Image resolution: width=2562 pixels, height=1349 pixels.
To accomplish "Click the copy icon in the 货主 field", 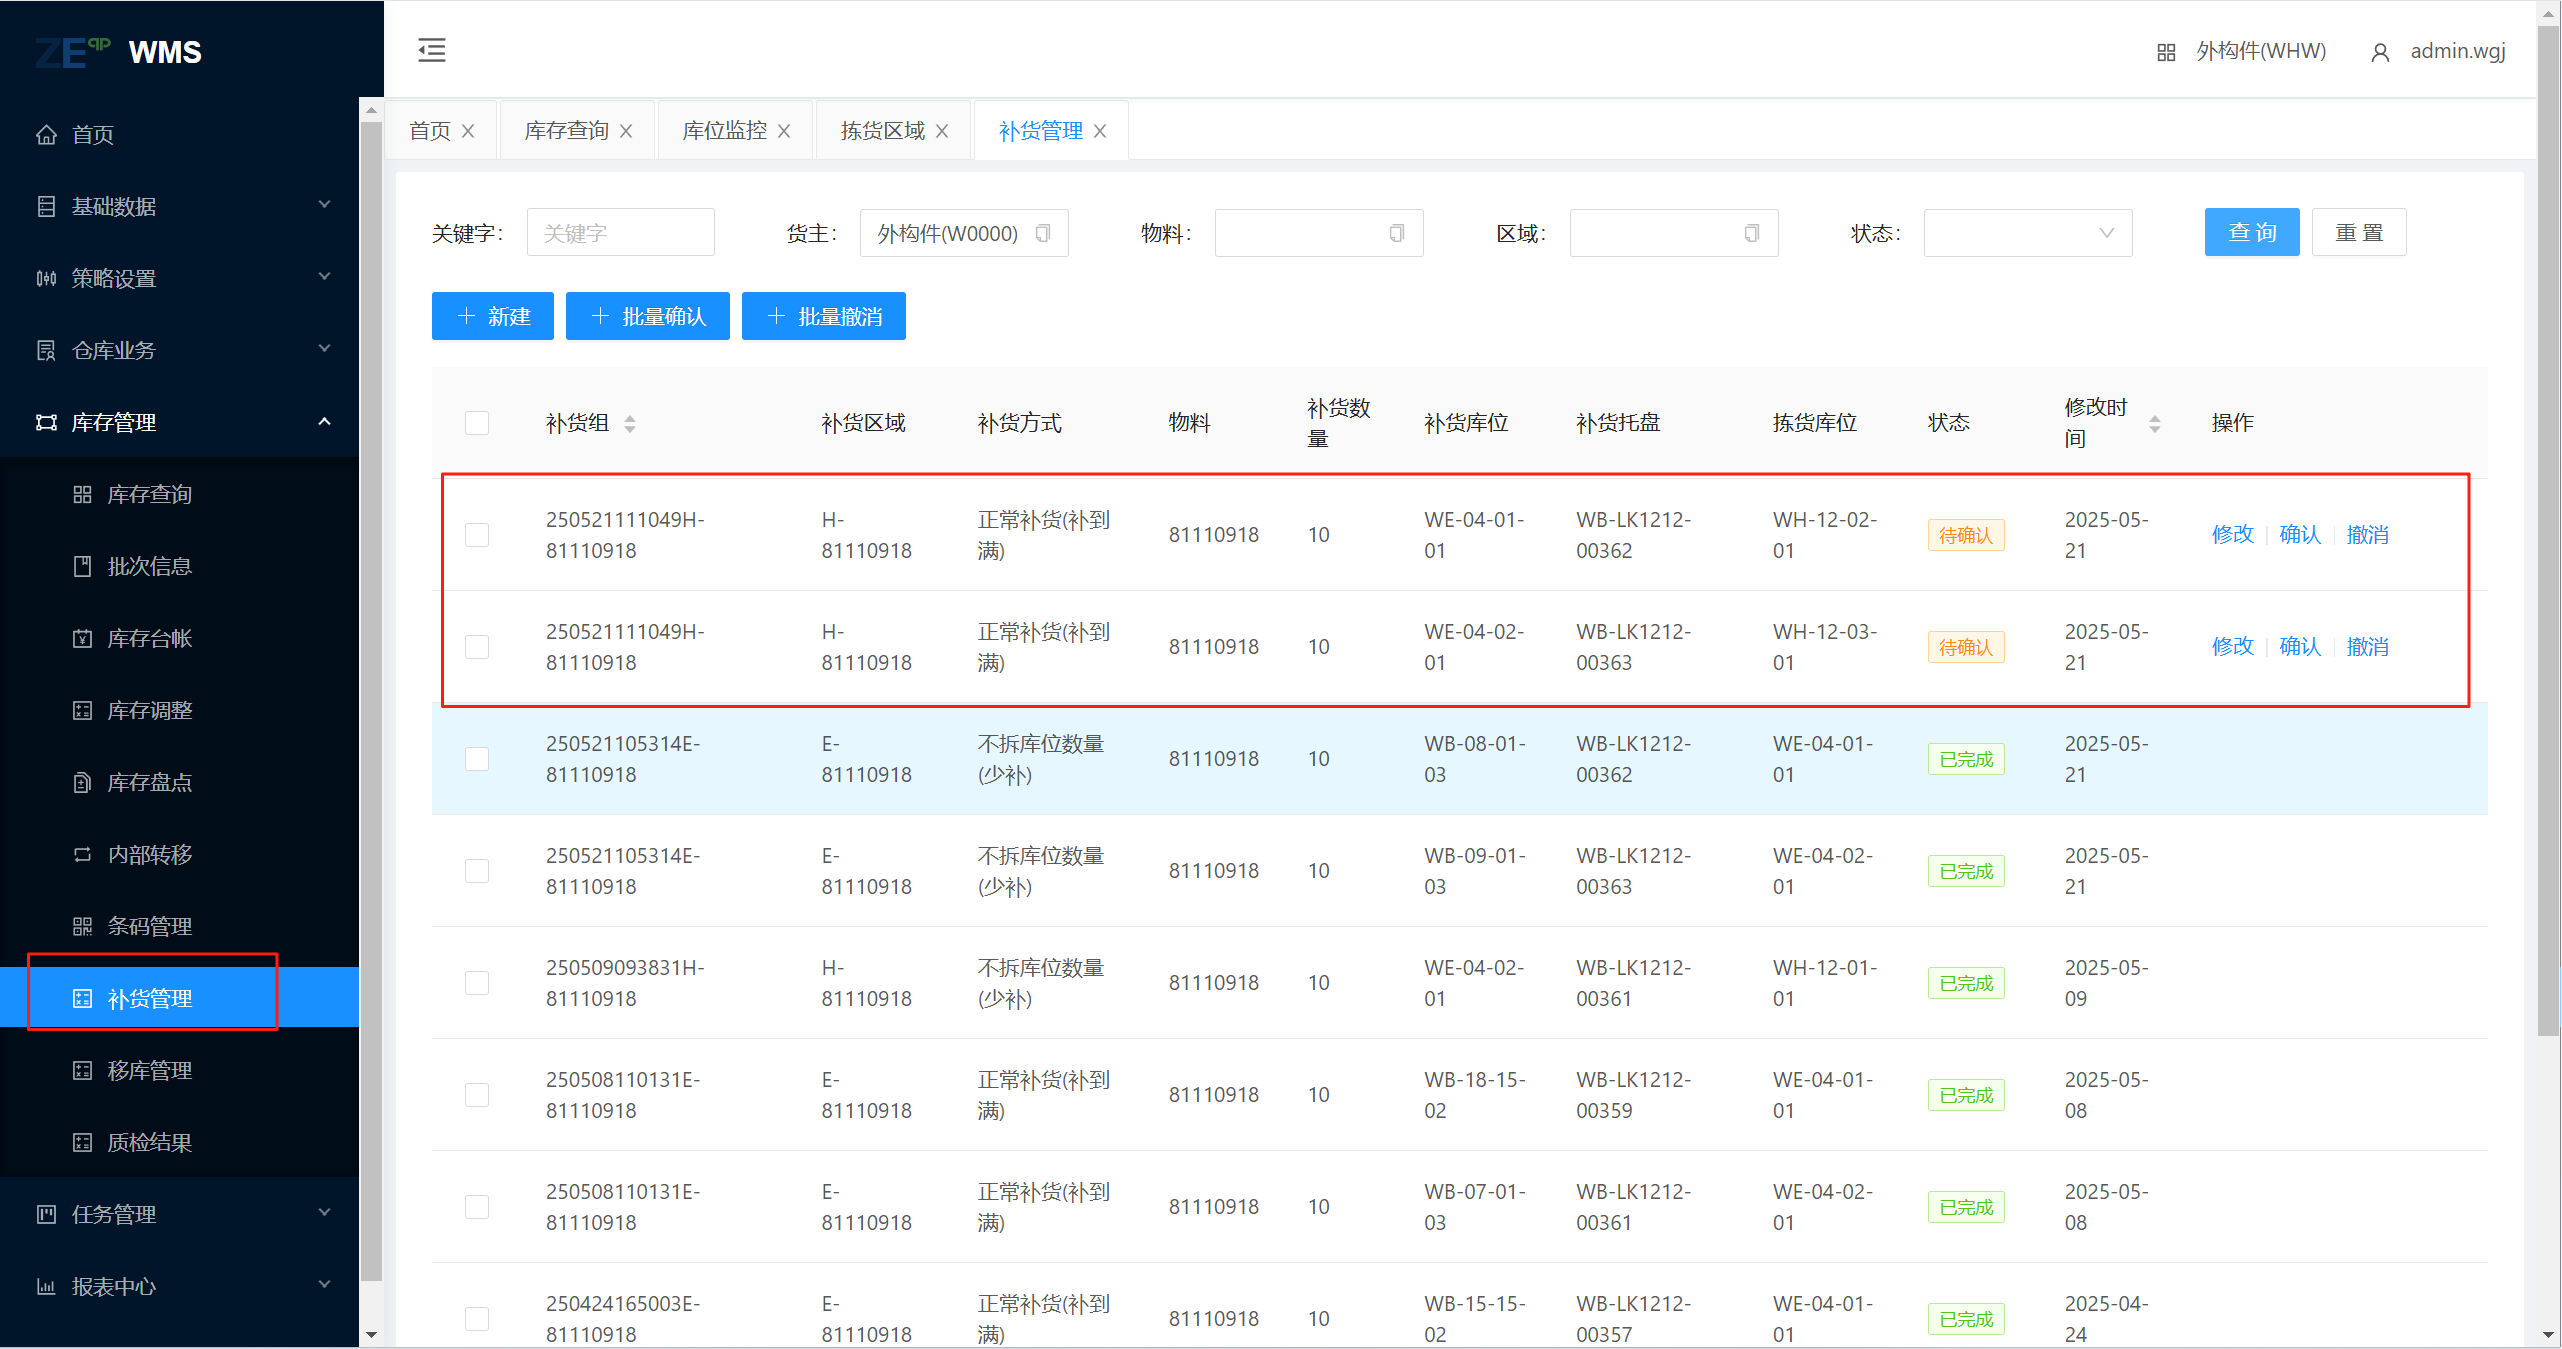I will (x=1043, y=233).
